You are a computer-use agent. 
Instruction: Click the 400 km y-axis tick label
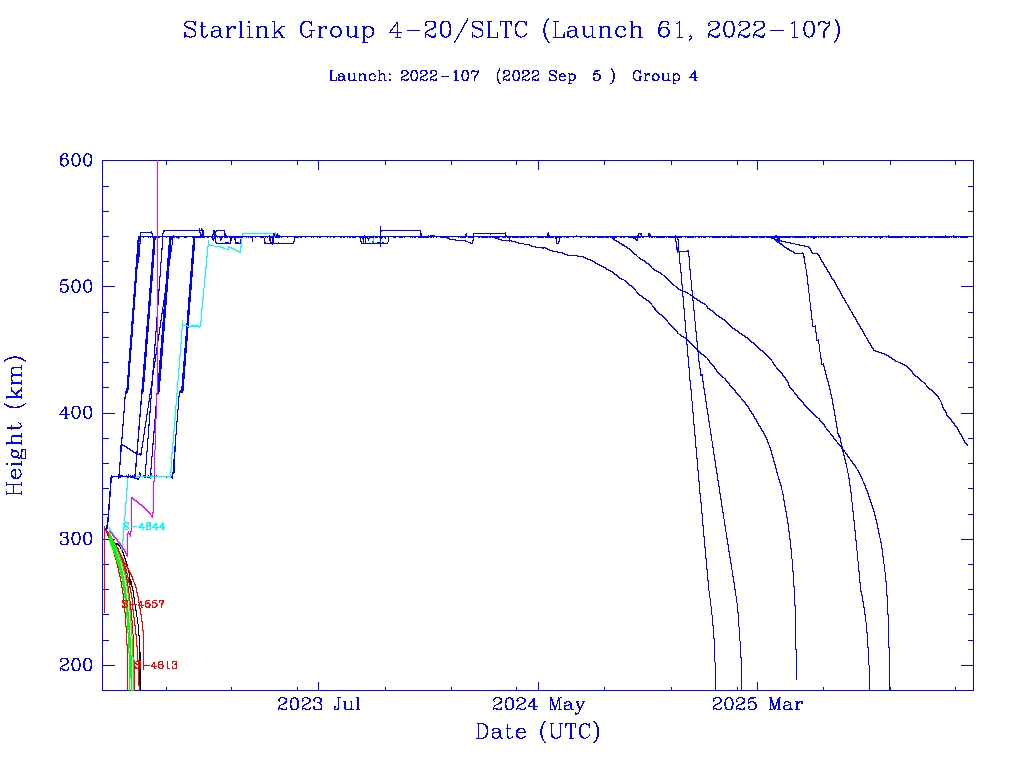tap(74, 413)
